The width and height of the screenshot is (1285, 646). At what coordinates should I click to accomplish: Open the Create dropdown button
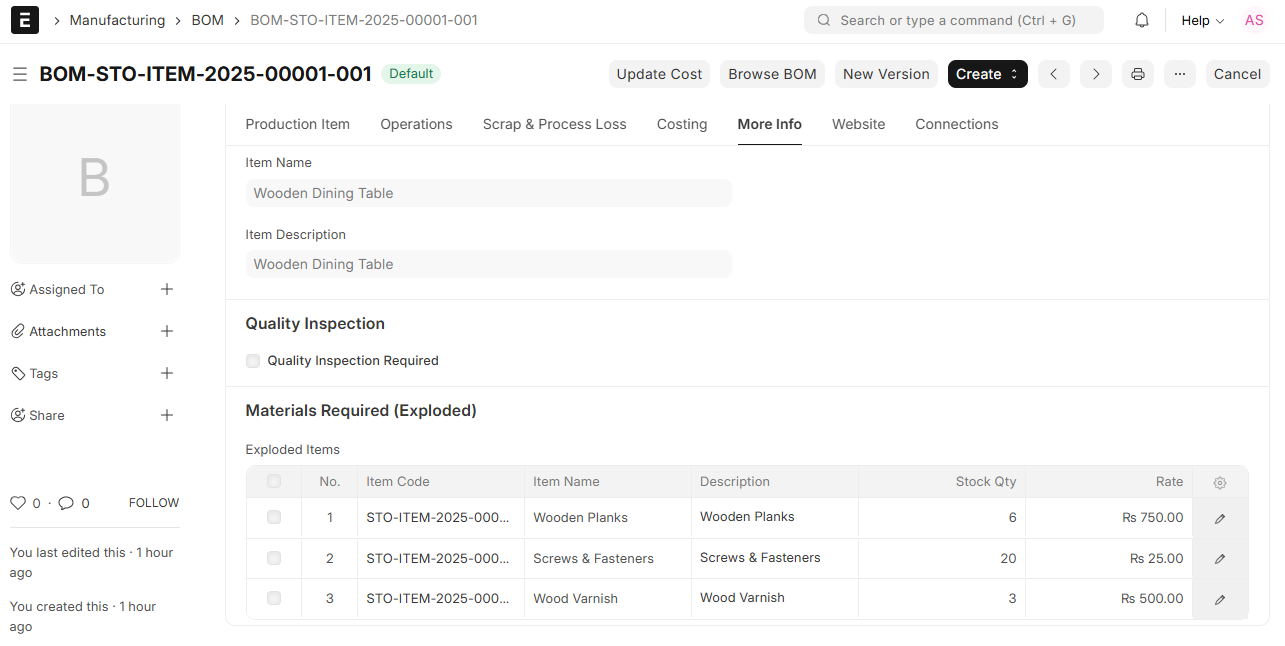(x=987, y=74)
